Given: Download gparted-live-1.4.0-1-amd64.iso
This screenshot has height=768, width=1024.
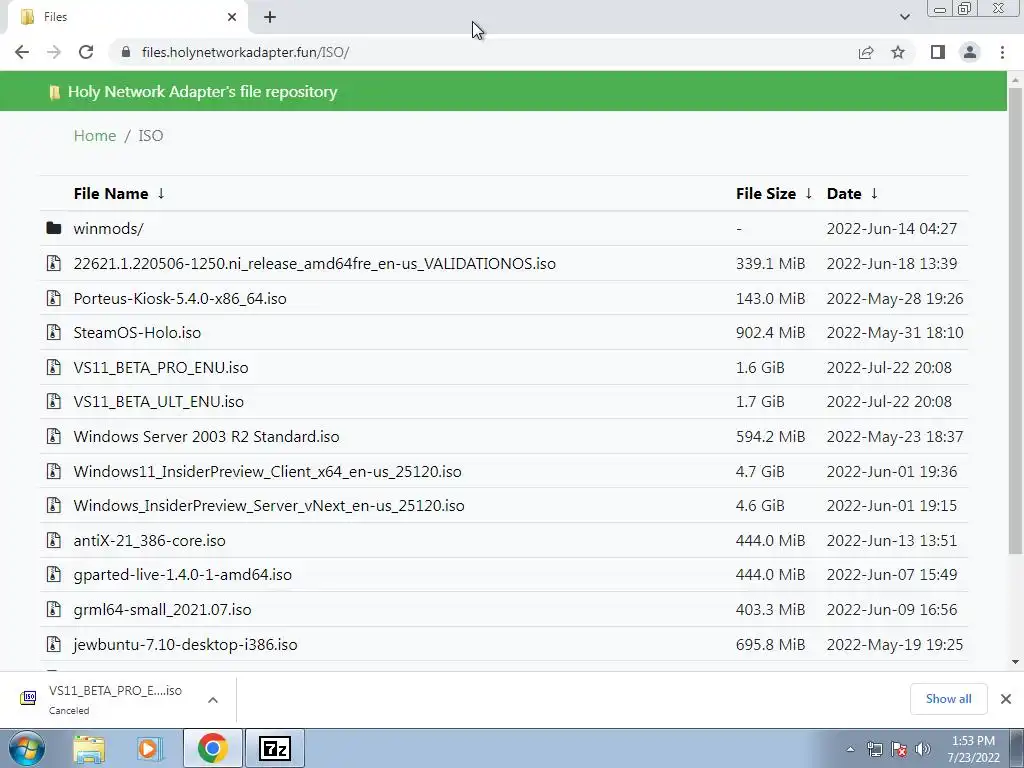Looking at the screenshot, I should [182, 575].
